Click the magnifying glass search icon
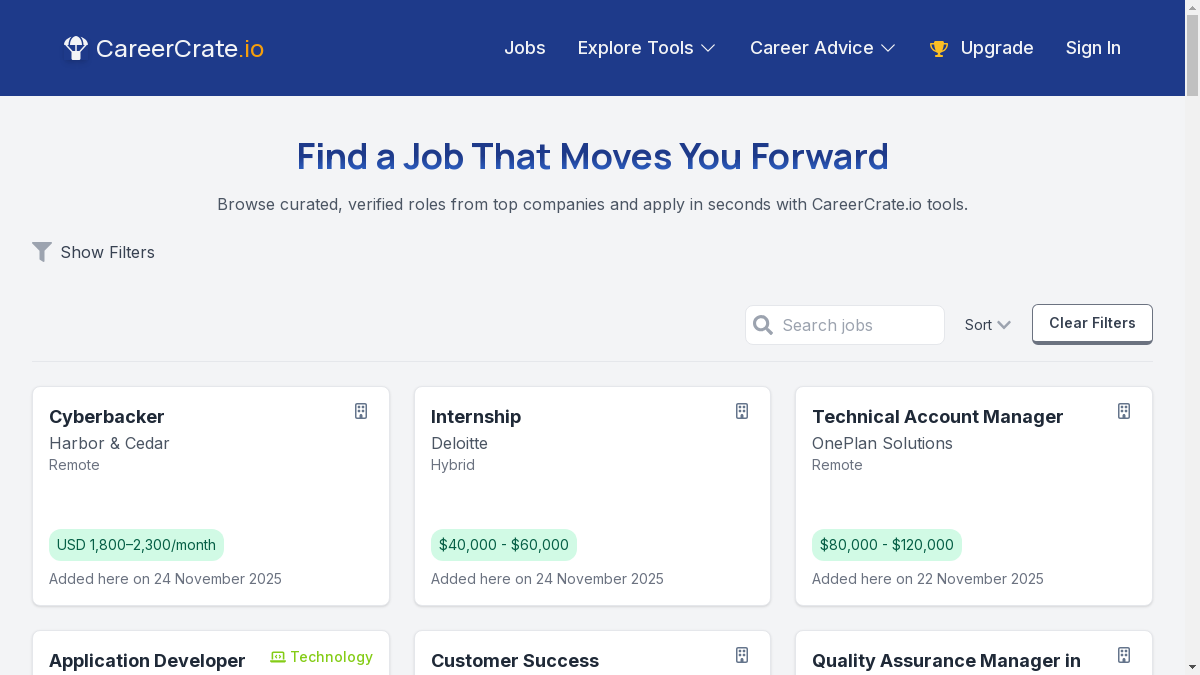The image size is (1200, 675). [763, 325]
